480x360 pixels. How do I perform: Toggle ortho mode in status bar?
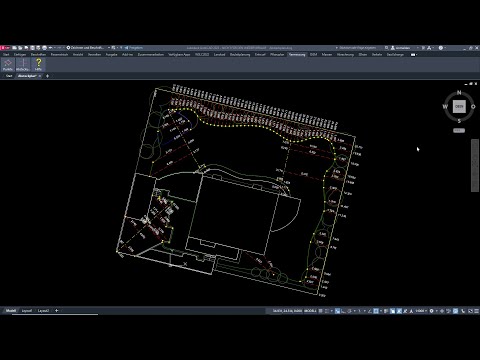pos(343,311)
